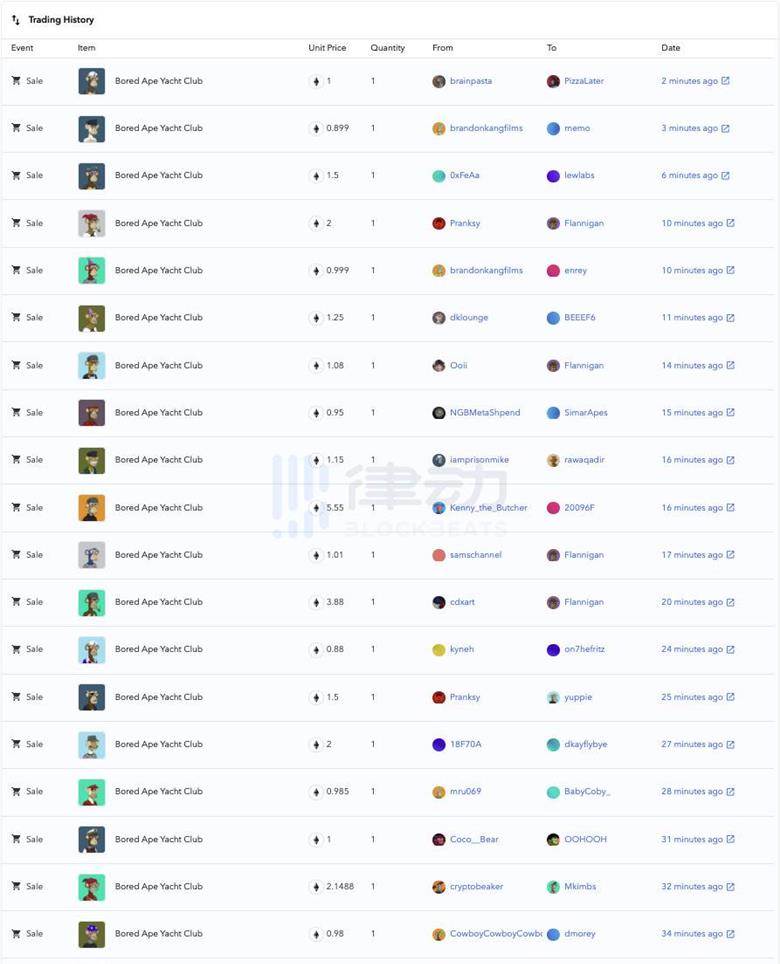
Task: Open Bored Ape Yacht Club item in 0xFeAa row
Action: 159,175
